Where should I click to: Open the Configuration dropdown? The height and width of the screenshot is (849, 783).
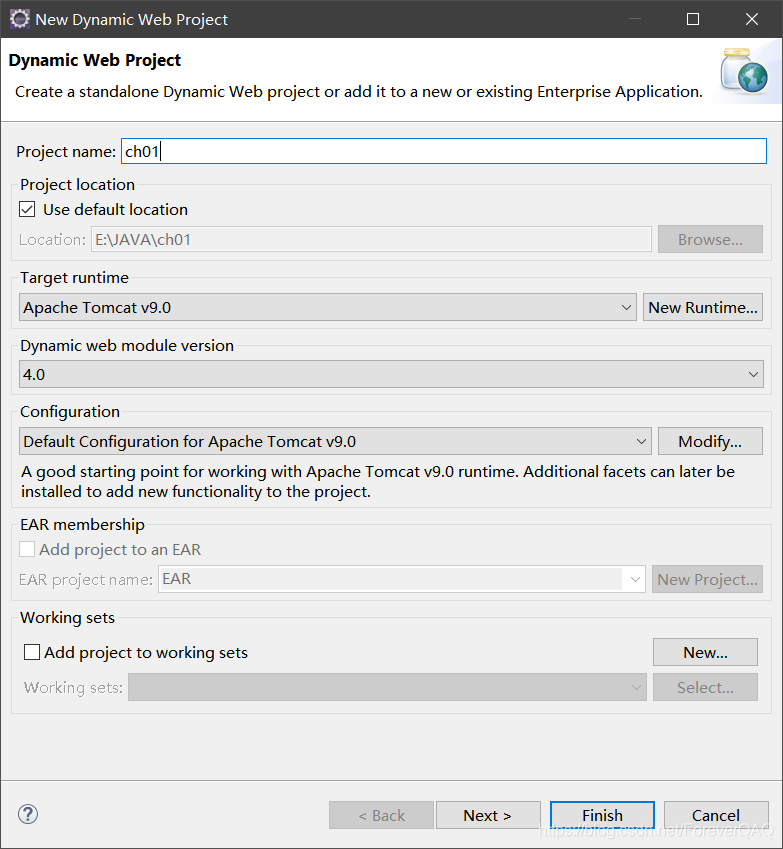pyautogui.click(x=642, y=441)
